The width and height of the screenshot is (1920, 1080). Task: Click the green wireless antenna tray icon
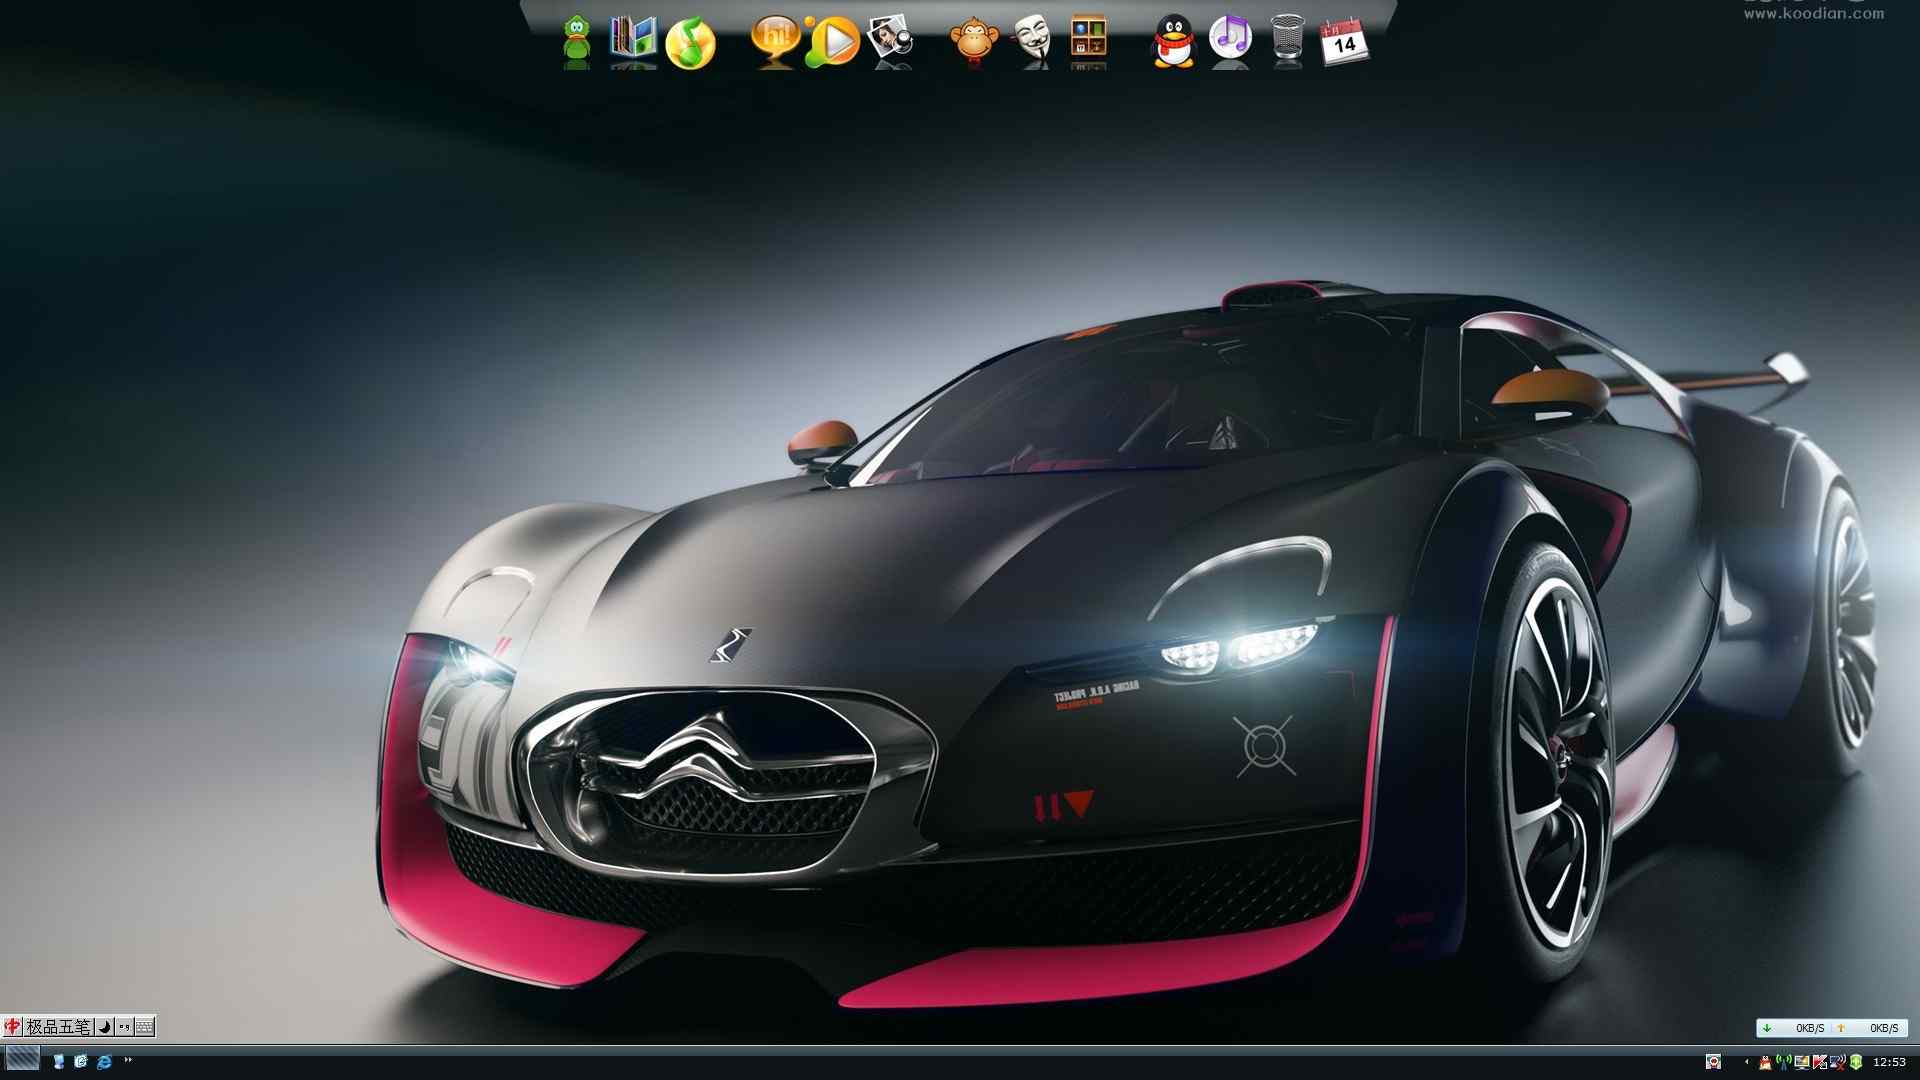click(1784, 1062)
